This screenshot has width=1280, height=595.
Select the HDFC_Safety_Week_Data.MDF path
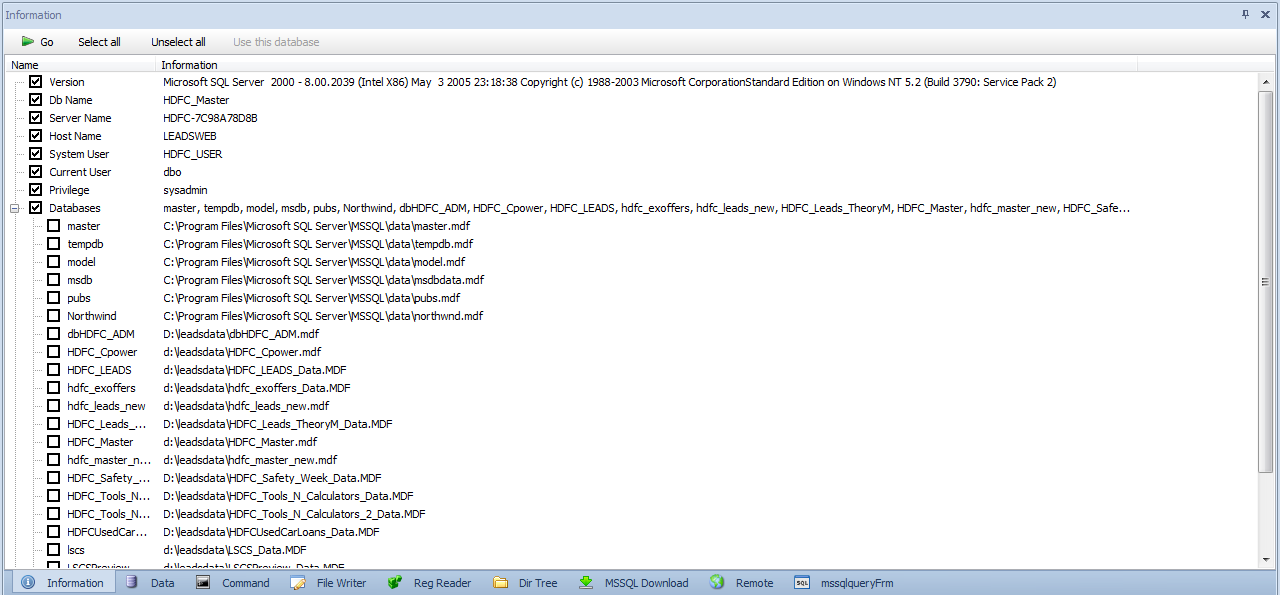tap(272, 478)
